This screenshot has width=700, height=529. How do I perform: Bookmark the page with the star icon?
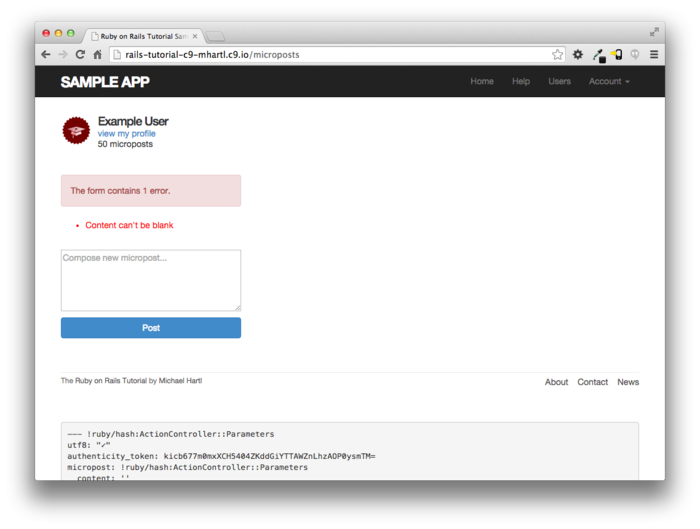(557, 54)
